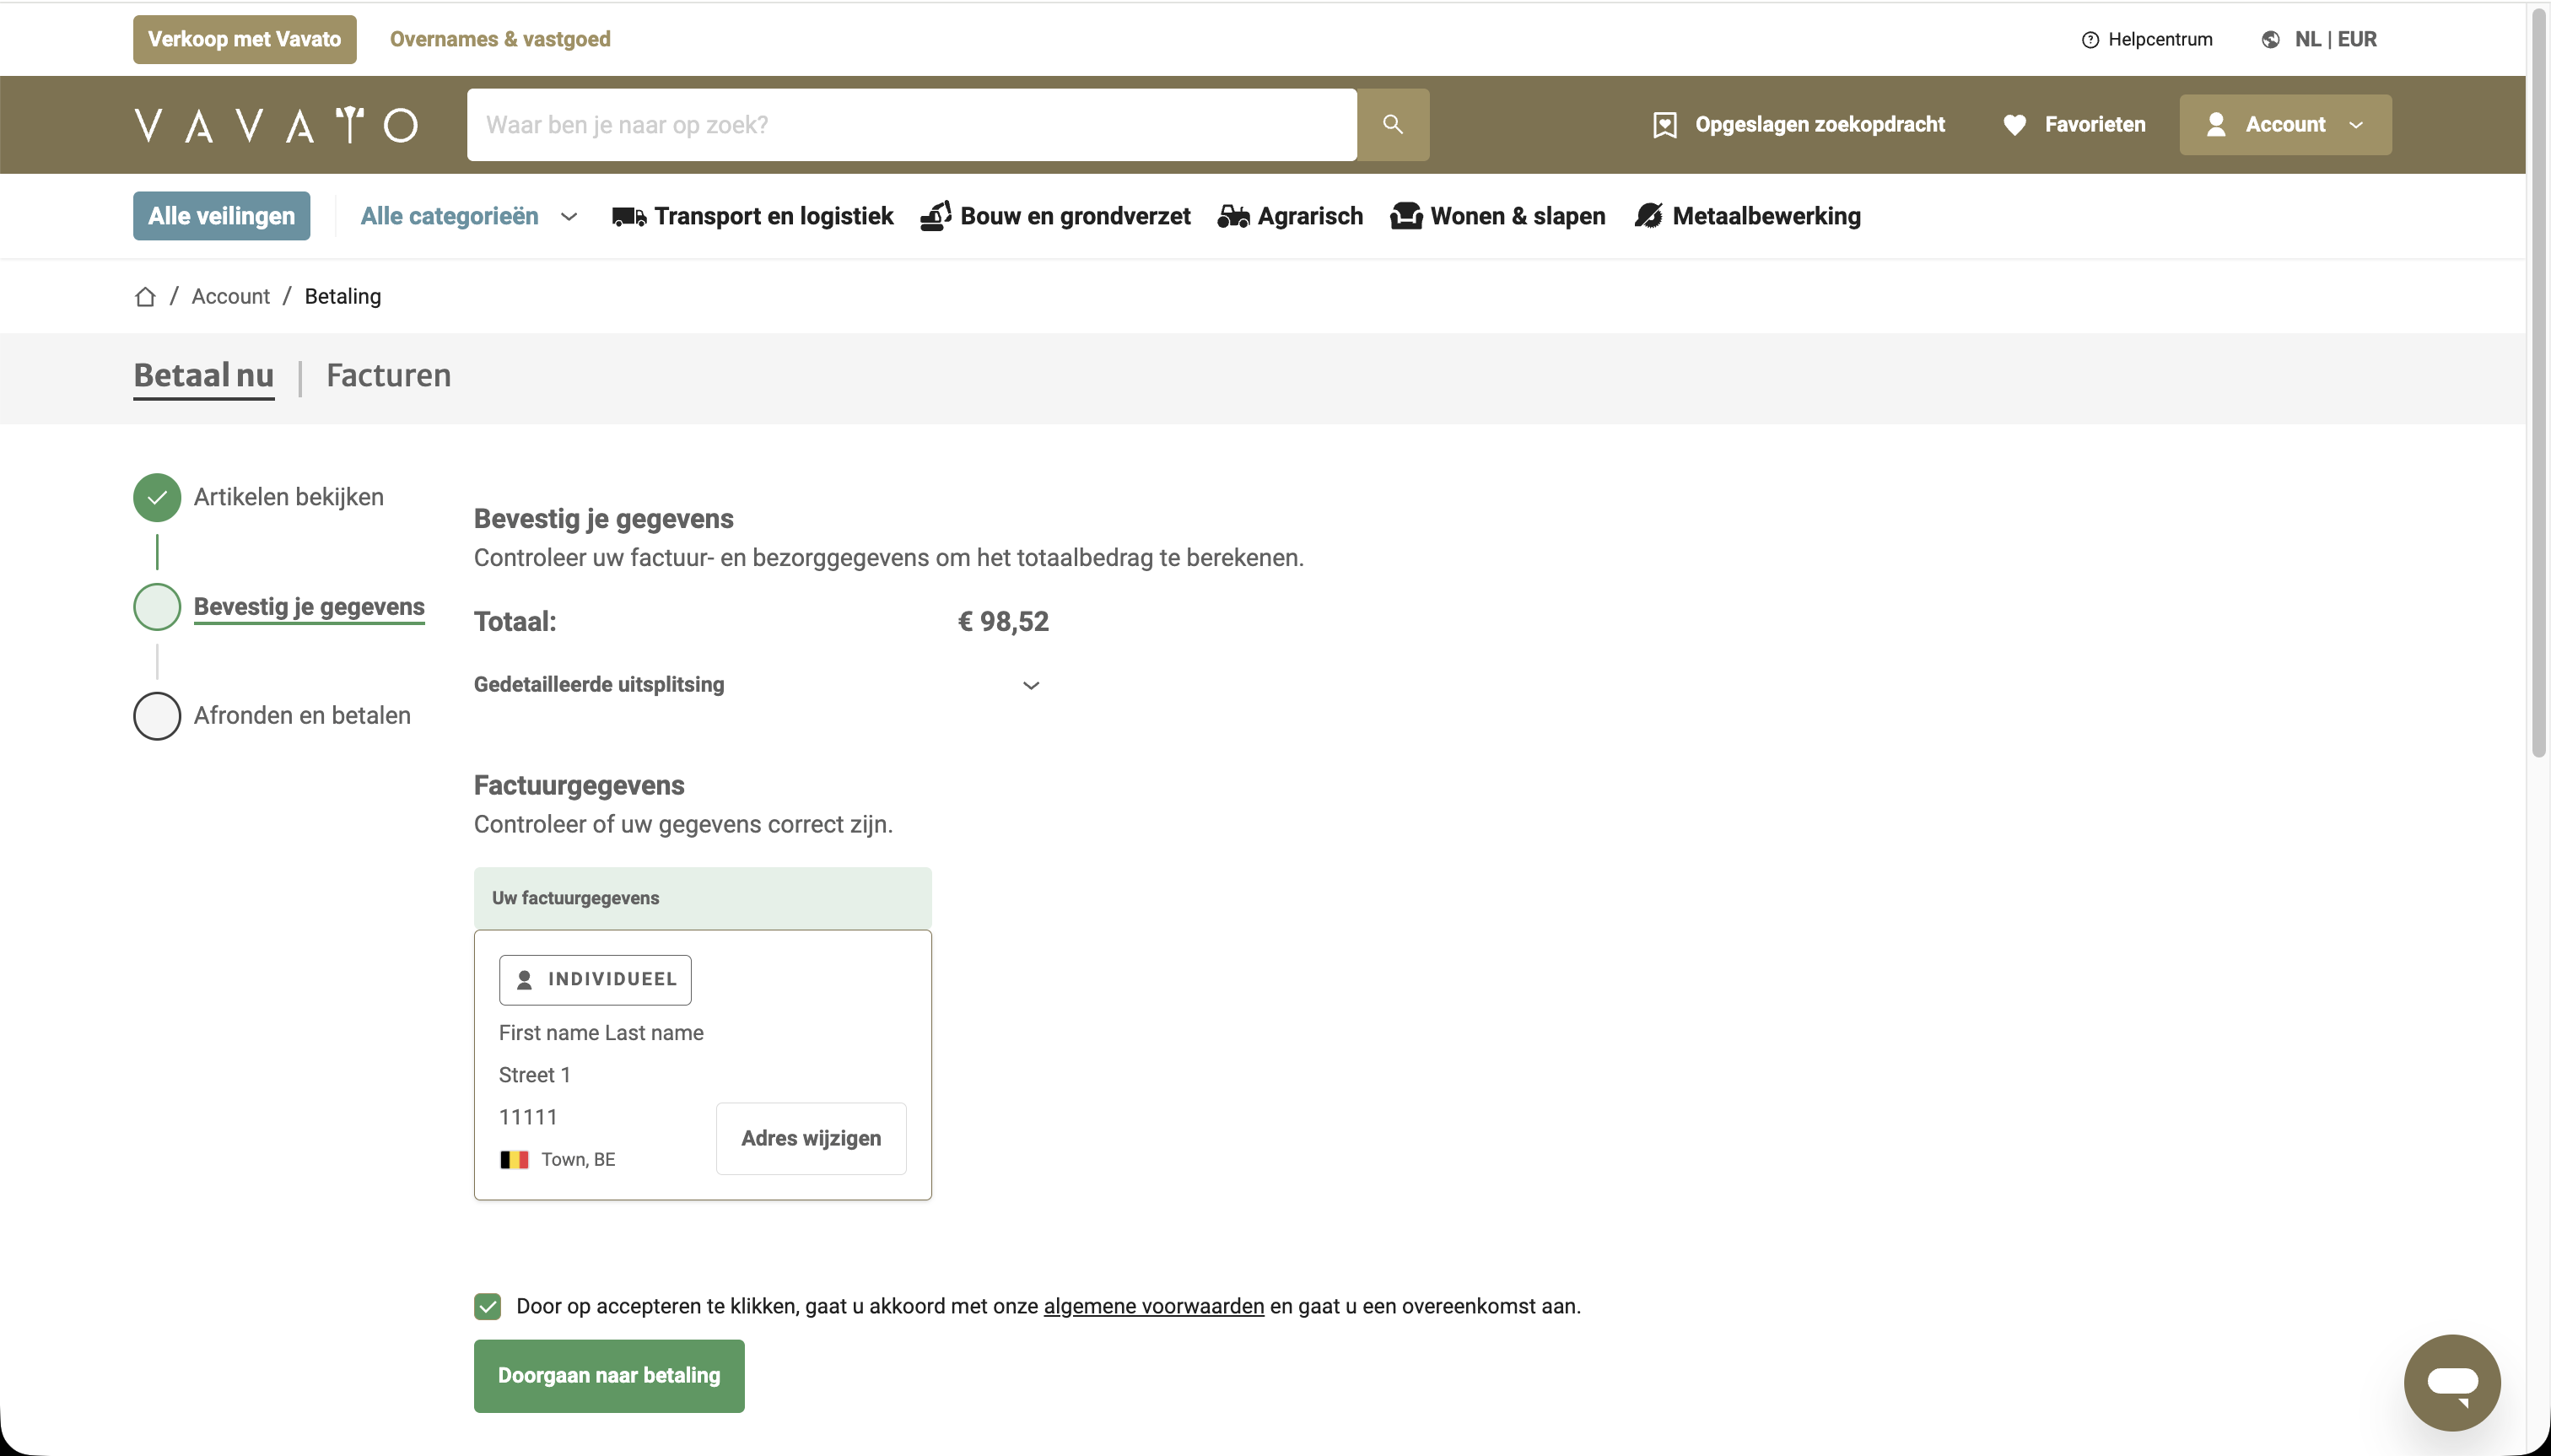Image resolution: width=2551 pixels, height=1456 pixels.
Task: Select the Afronden en betalen step circle
Action: (x=157, y=716)
